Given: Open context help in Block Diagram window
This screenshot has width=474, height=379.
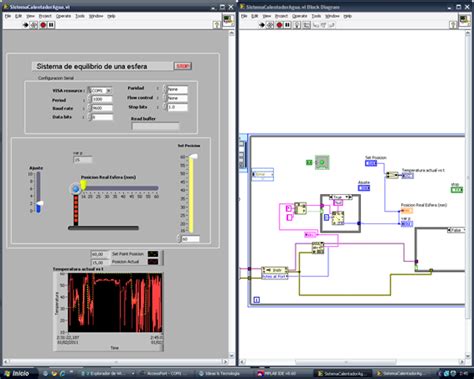Looking at the screenshot, I should click(x=453, y=25).
